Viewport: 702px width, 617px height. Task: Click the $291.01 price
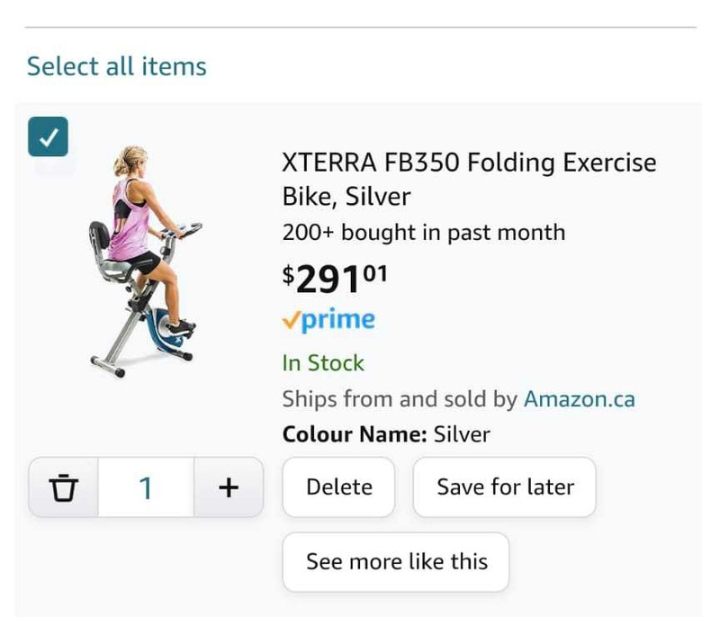tap(334, 278)
